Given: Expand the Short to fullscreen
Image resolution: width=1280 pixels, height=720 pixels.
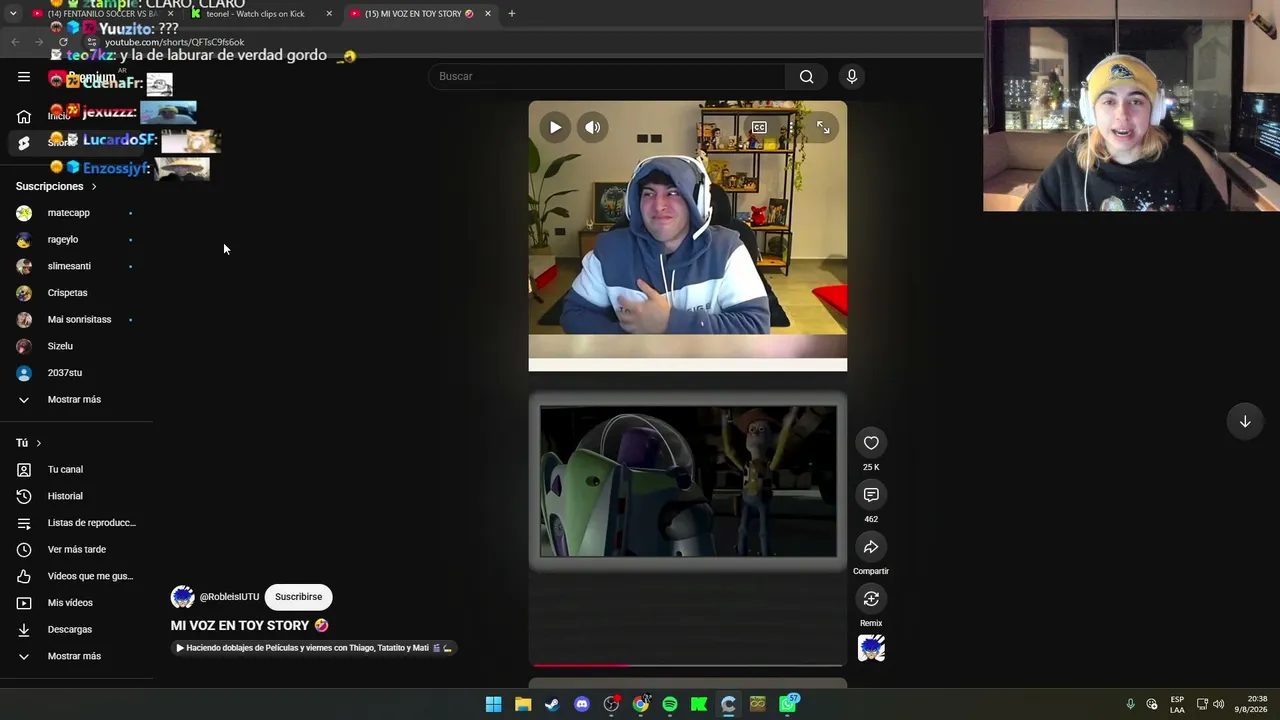Looking at the screenshot, I should 822,127.
